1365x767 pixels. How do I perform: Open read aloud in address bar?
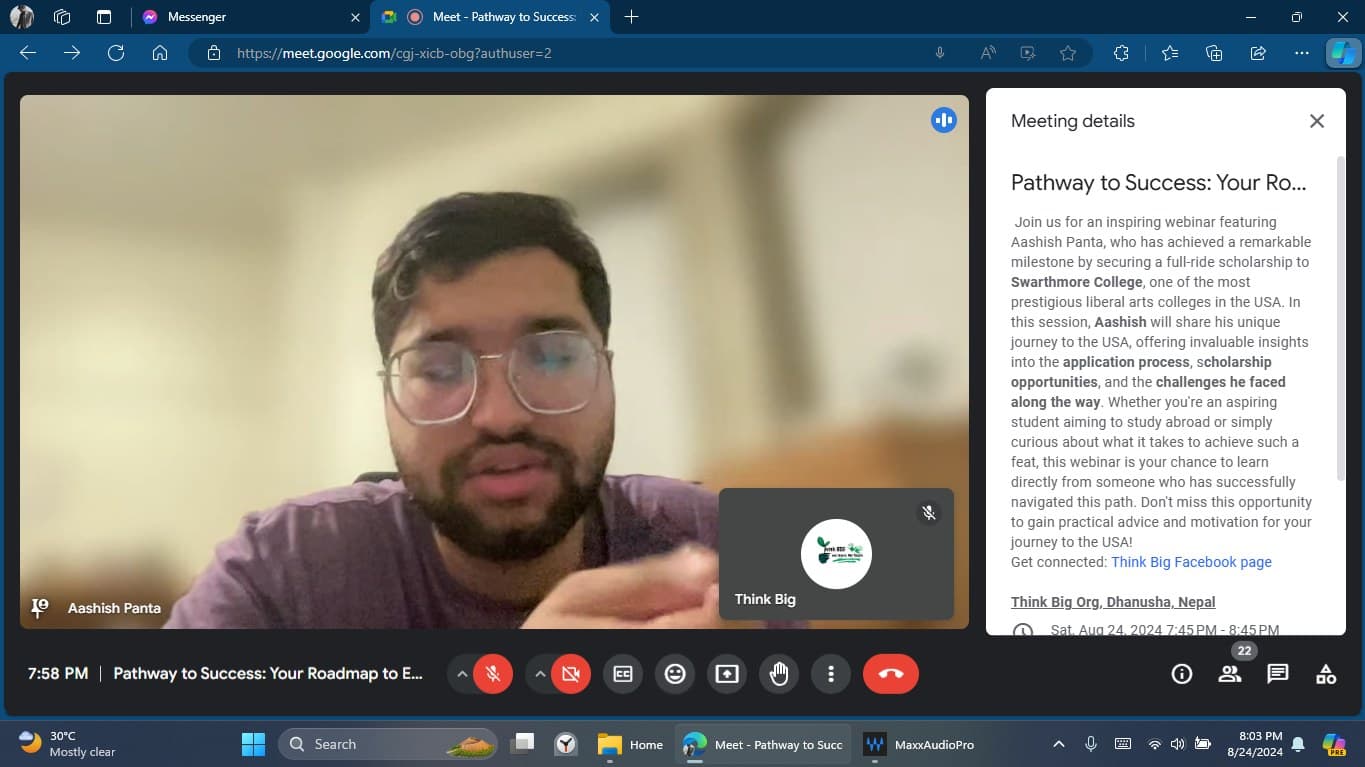click(988, 53)
